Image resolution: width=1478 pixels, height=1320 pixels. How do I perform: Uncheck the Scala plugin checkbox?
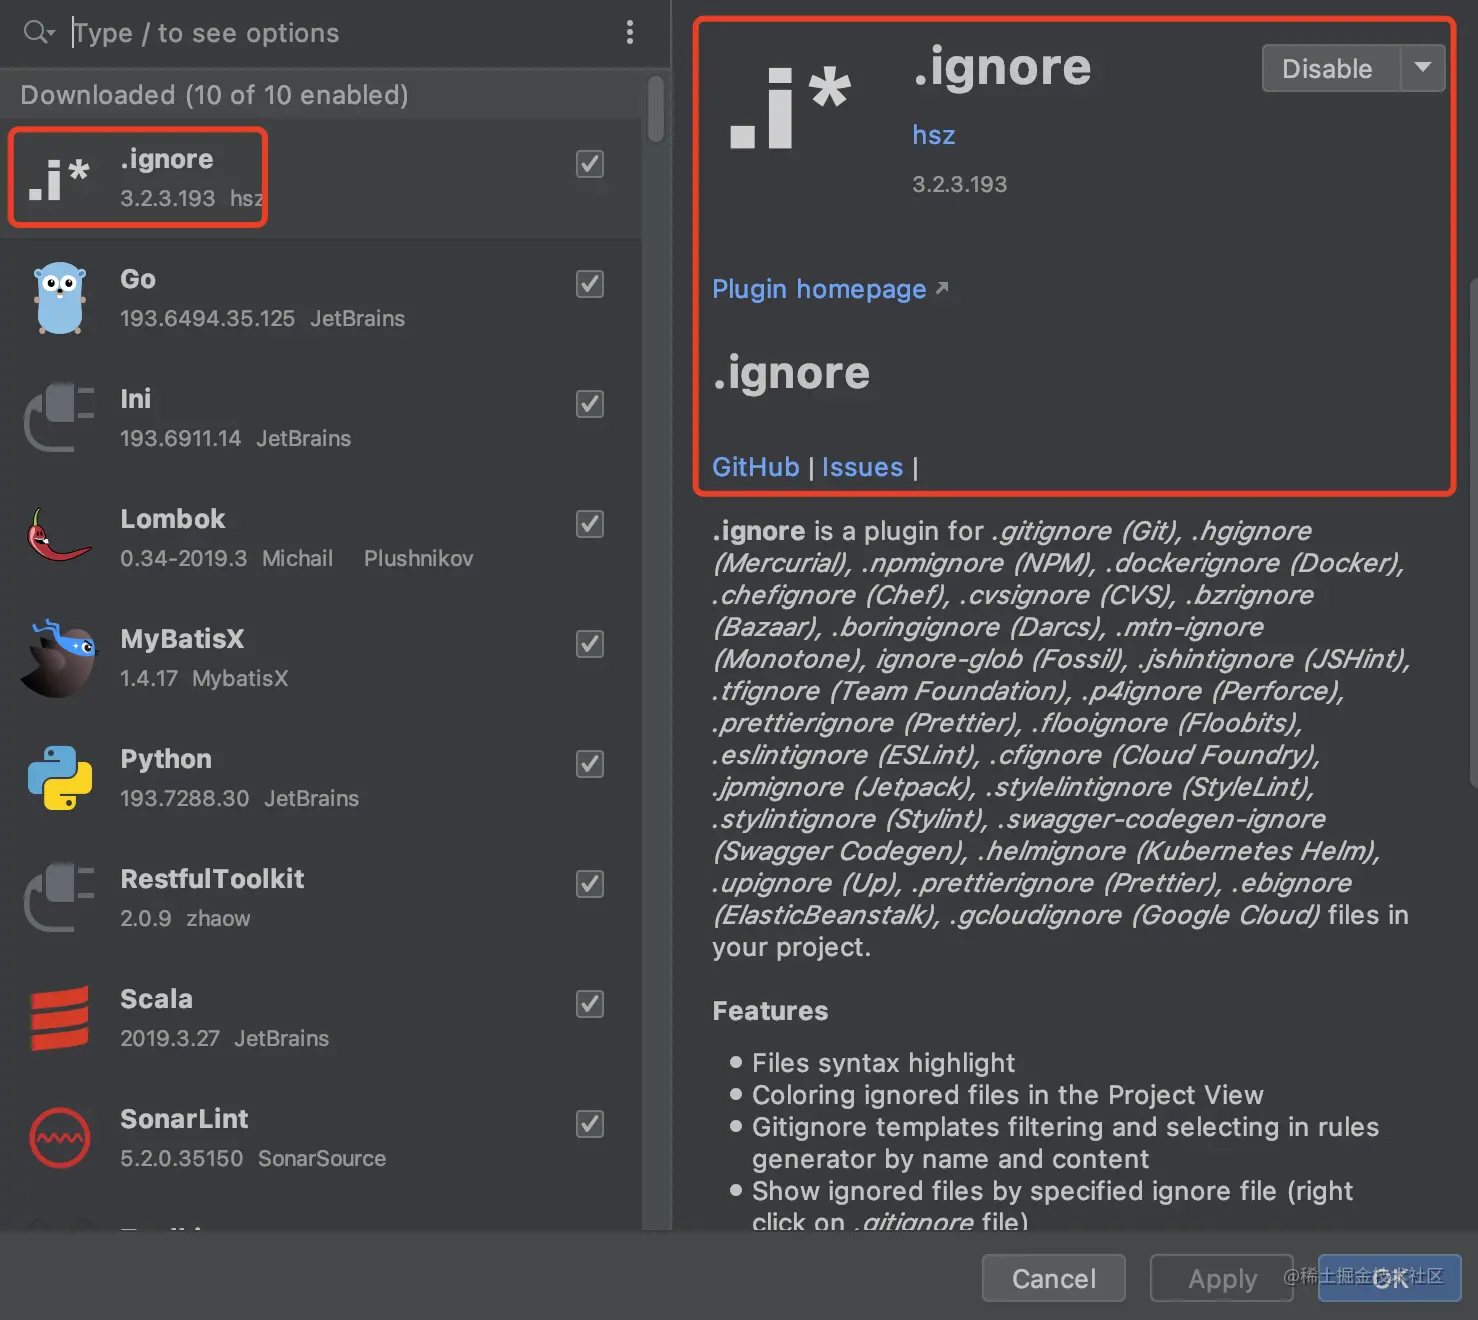click(x=590, y=1004)
